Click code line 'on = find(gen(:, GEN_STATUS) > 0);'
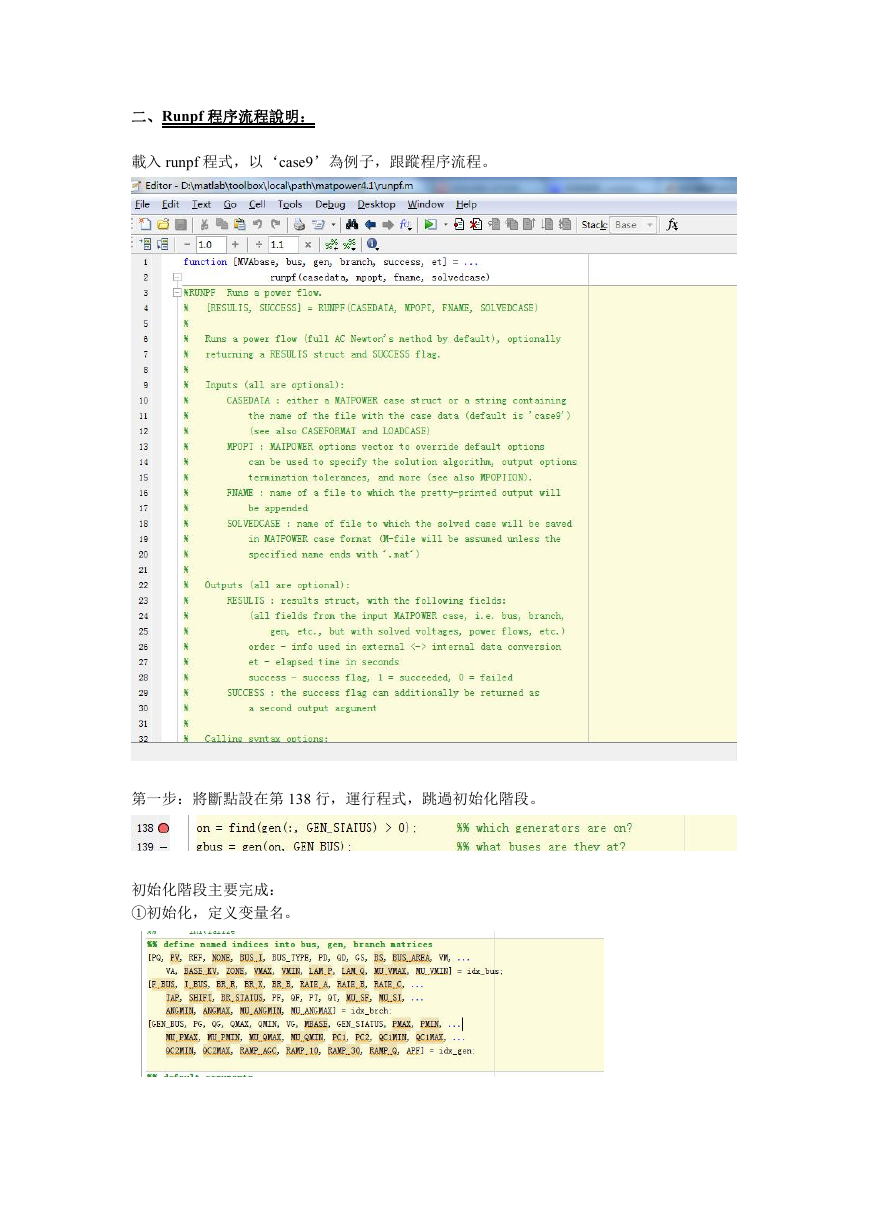869x1228 pixels. [307, 828]
